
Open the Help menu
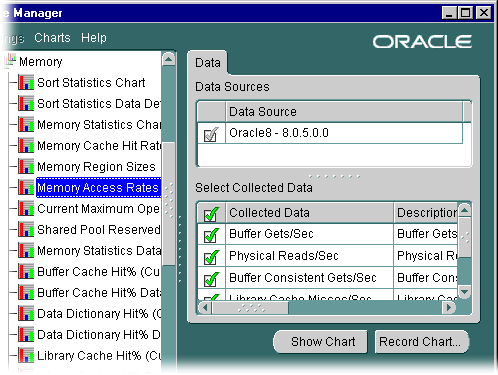[x=94, y=38]
